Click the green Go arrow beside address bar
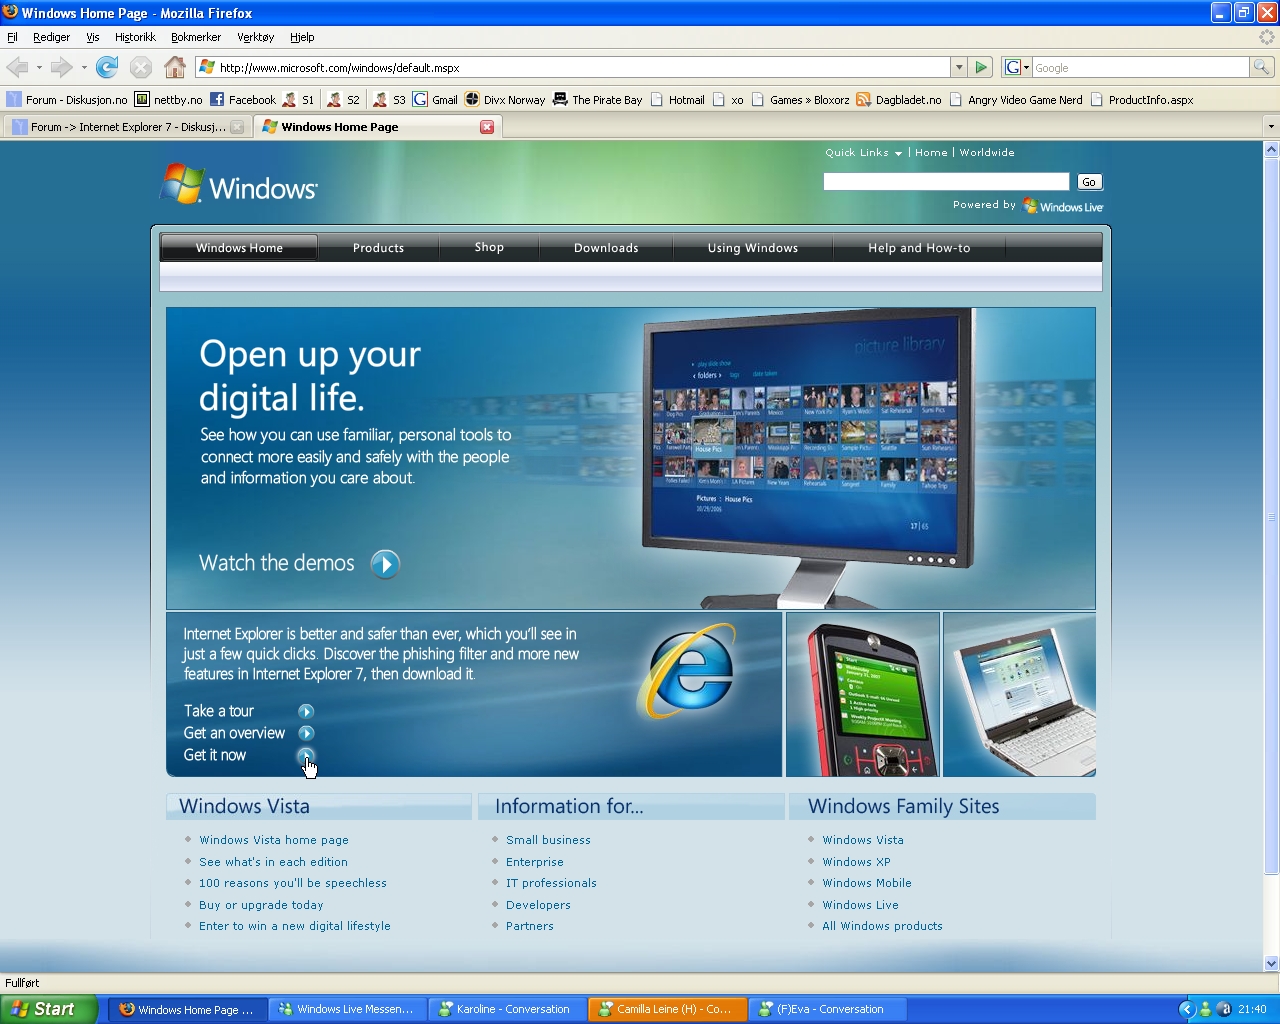 pos(981,67)
